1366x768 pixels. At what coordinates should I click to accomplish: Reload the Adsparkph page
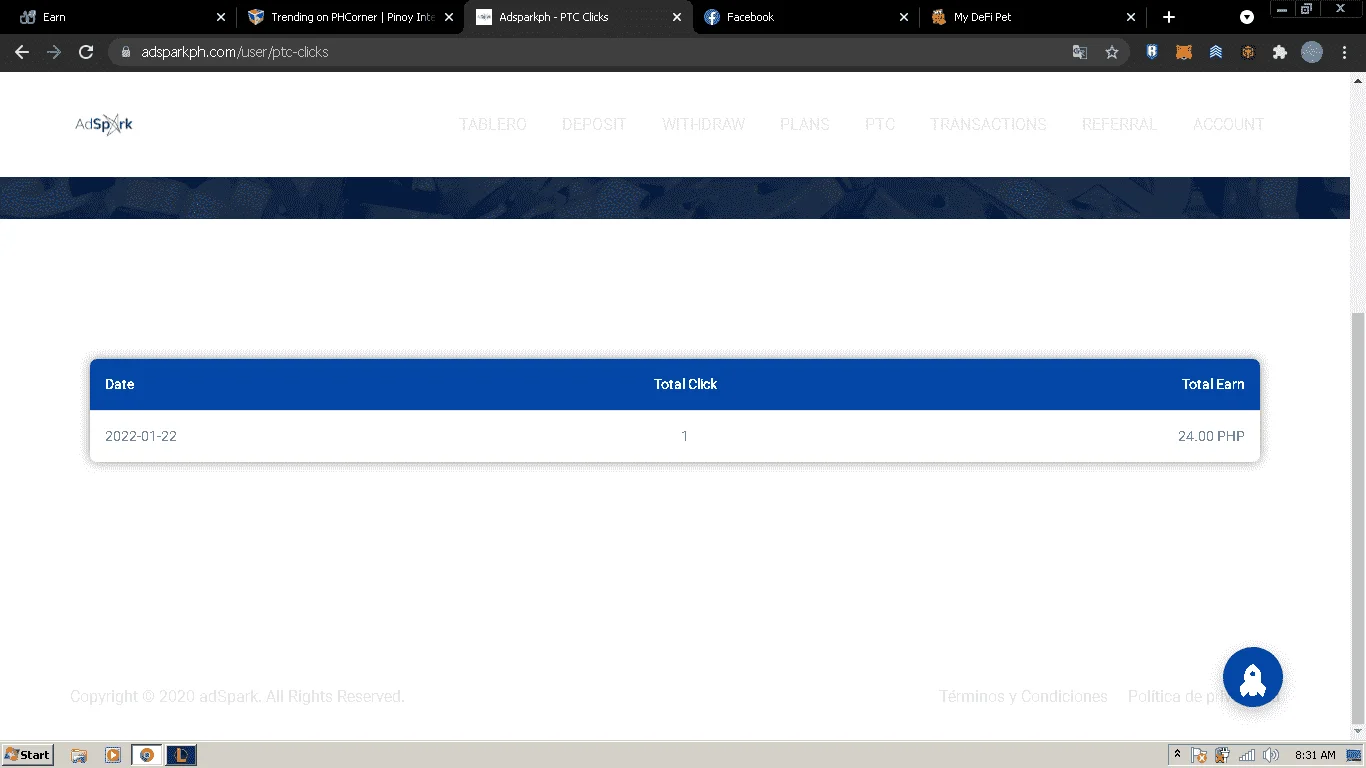(x=86, y=52)
